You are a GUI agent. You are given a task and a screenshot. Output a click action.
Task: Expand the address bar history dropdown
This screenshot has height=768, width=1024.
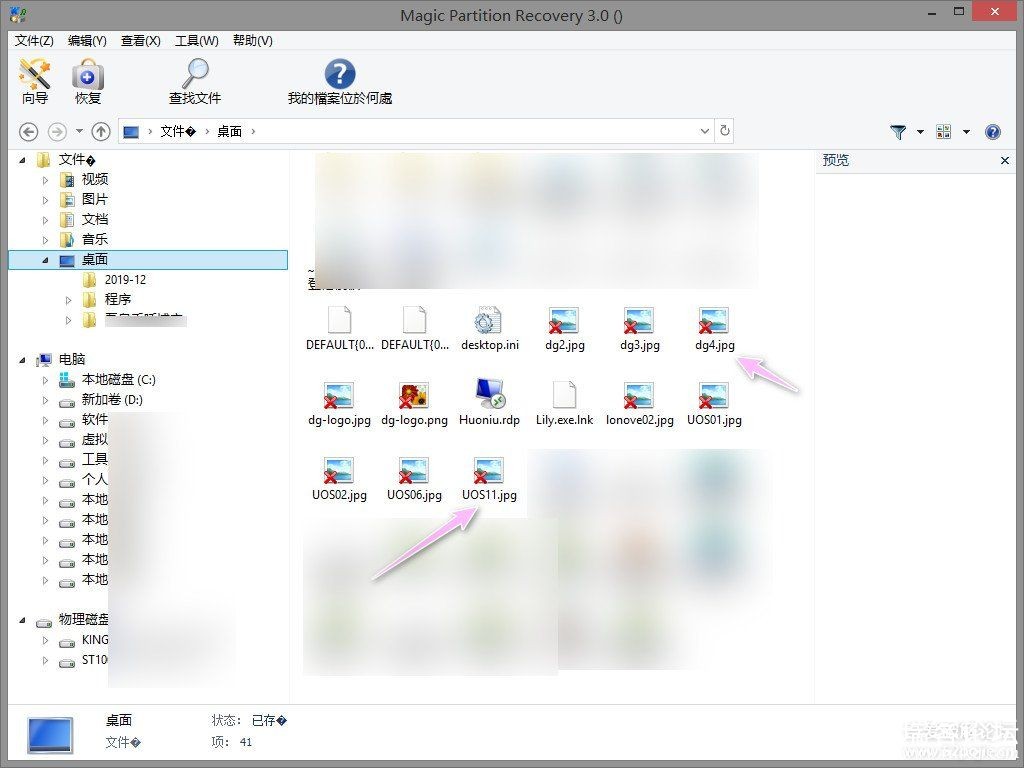point(705,131)
